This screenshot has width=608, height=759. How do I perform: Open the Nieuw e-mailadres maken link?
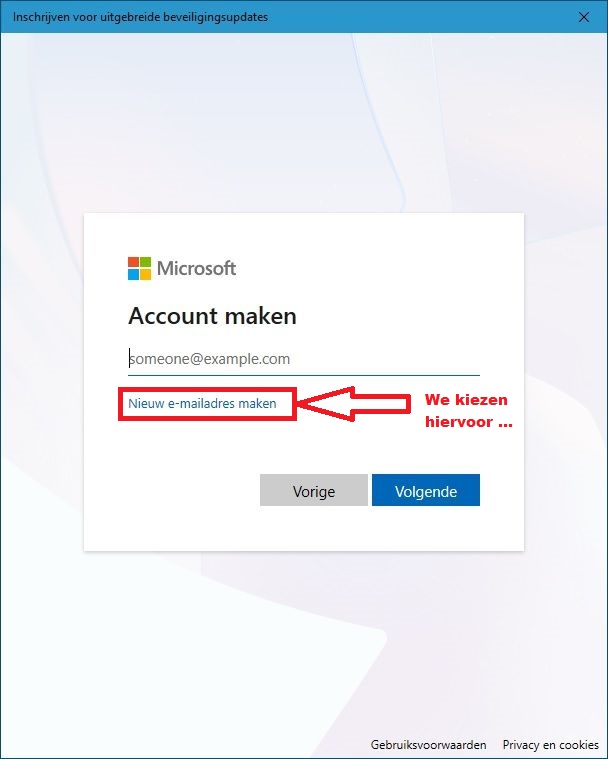pyautogui.click(x=202, y=404)
